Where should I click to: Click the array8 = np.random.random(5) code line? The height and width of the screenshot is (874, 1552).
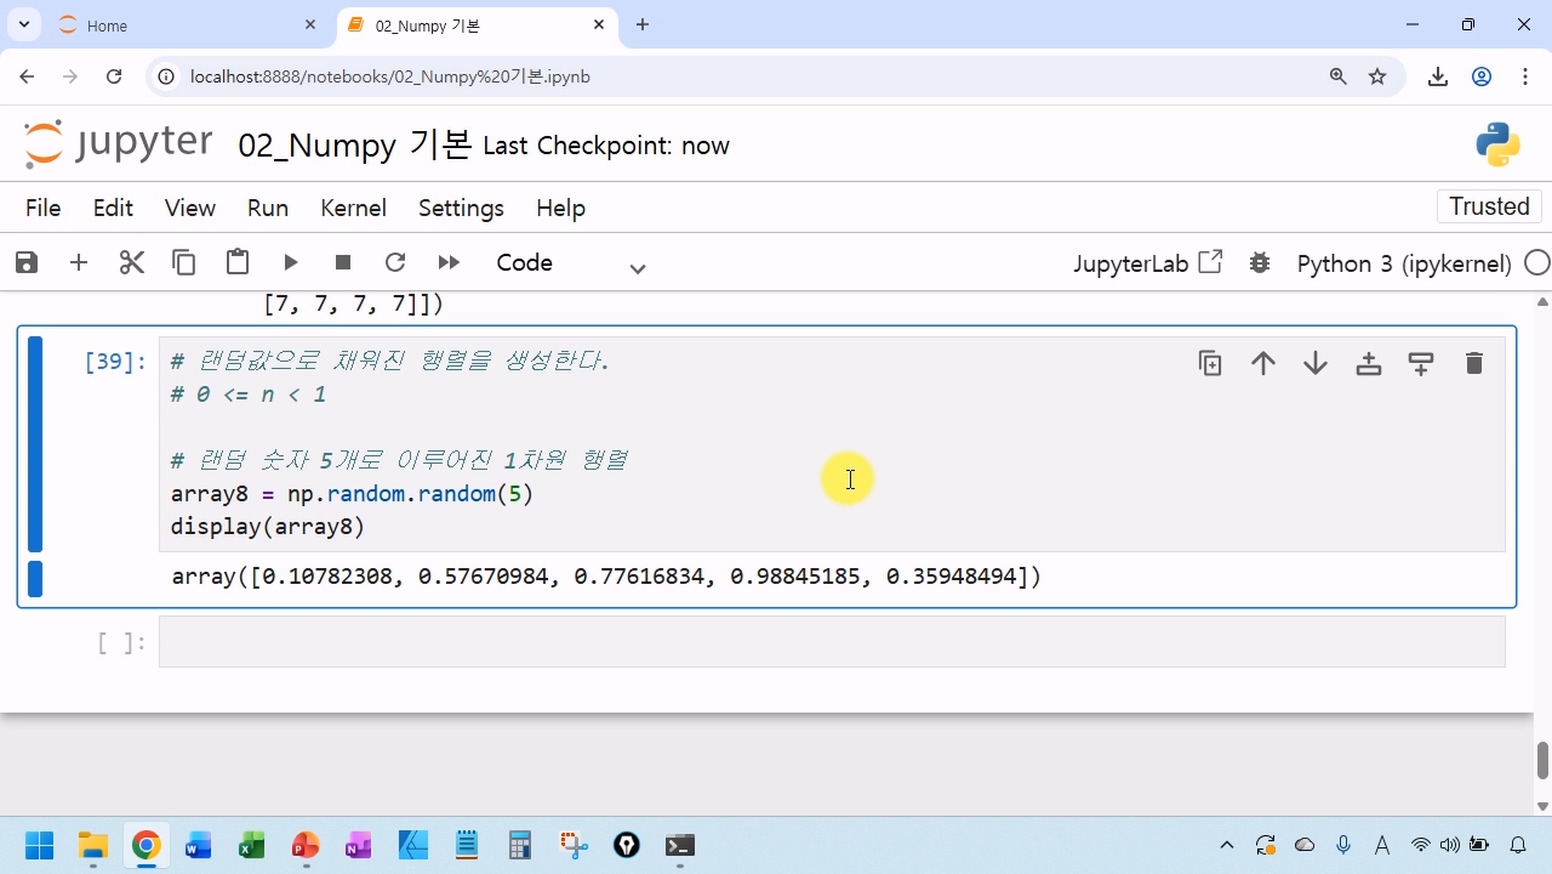(x=352, y=494)
